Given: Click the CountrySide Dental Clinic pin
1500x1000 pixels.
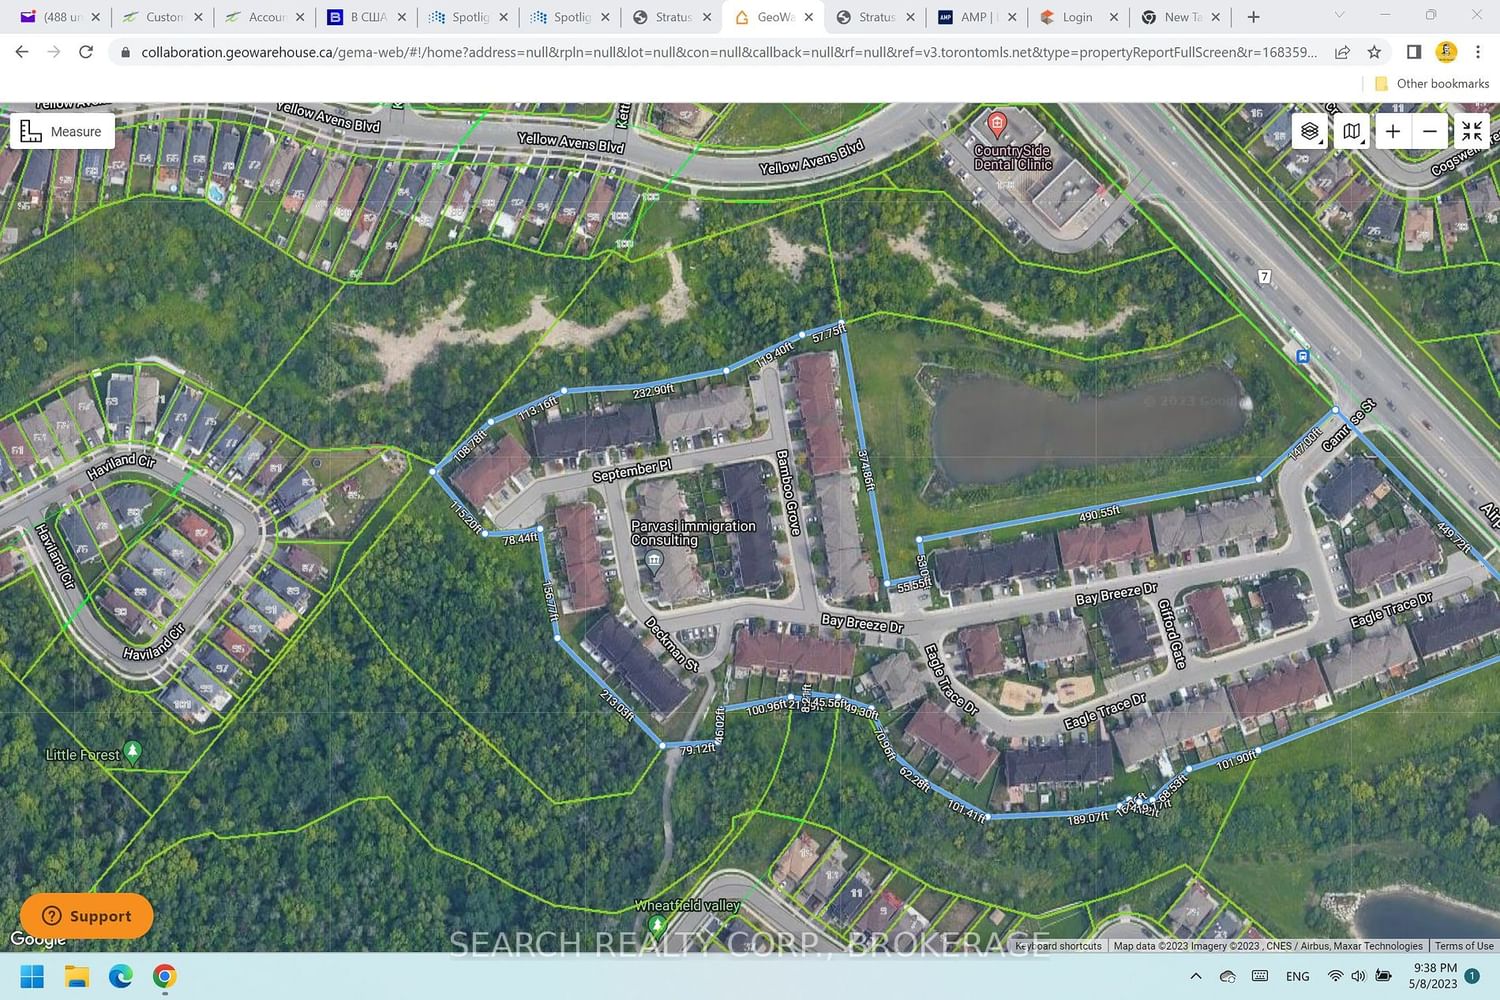Looking at the screenshot, I should [996, 125].
